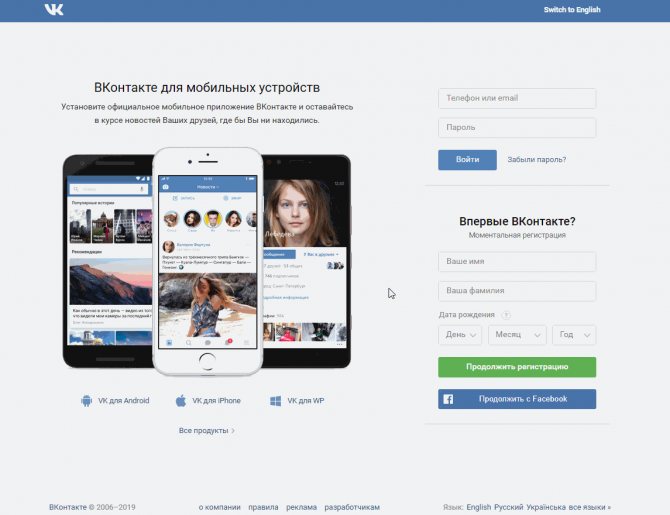Viewport: 670px width, 515px height.
Task: Open the Месяц month dropdown
Action: [517, 335]
